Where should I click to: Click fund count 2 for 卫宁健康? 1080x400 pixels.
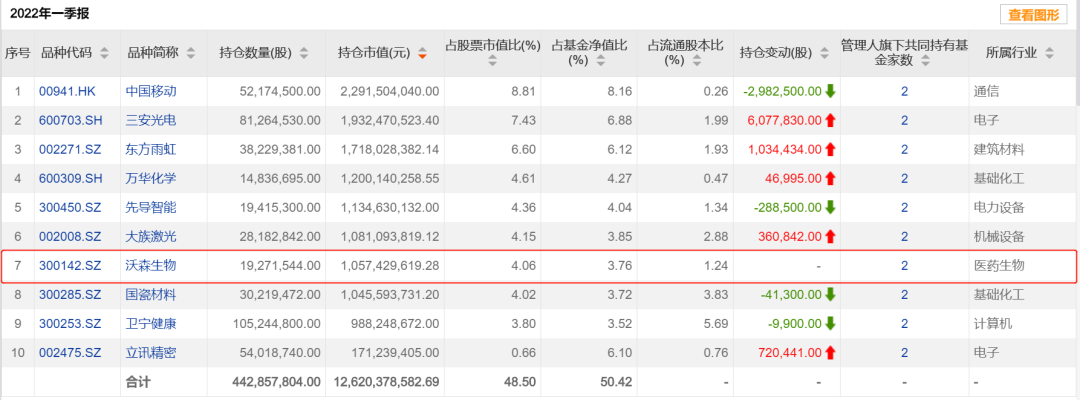click(x=904, y=324)
